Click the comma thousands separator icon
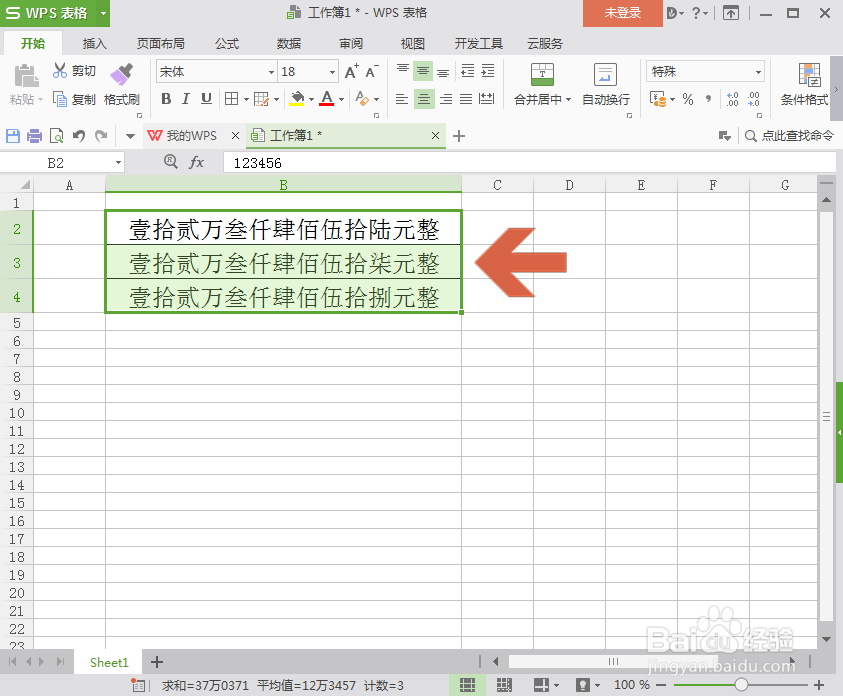This screenshot has width=843, height=696. pyautogui.click(x=709, y=99)
